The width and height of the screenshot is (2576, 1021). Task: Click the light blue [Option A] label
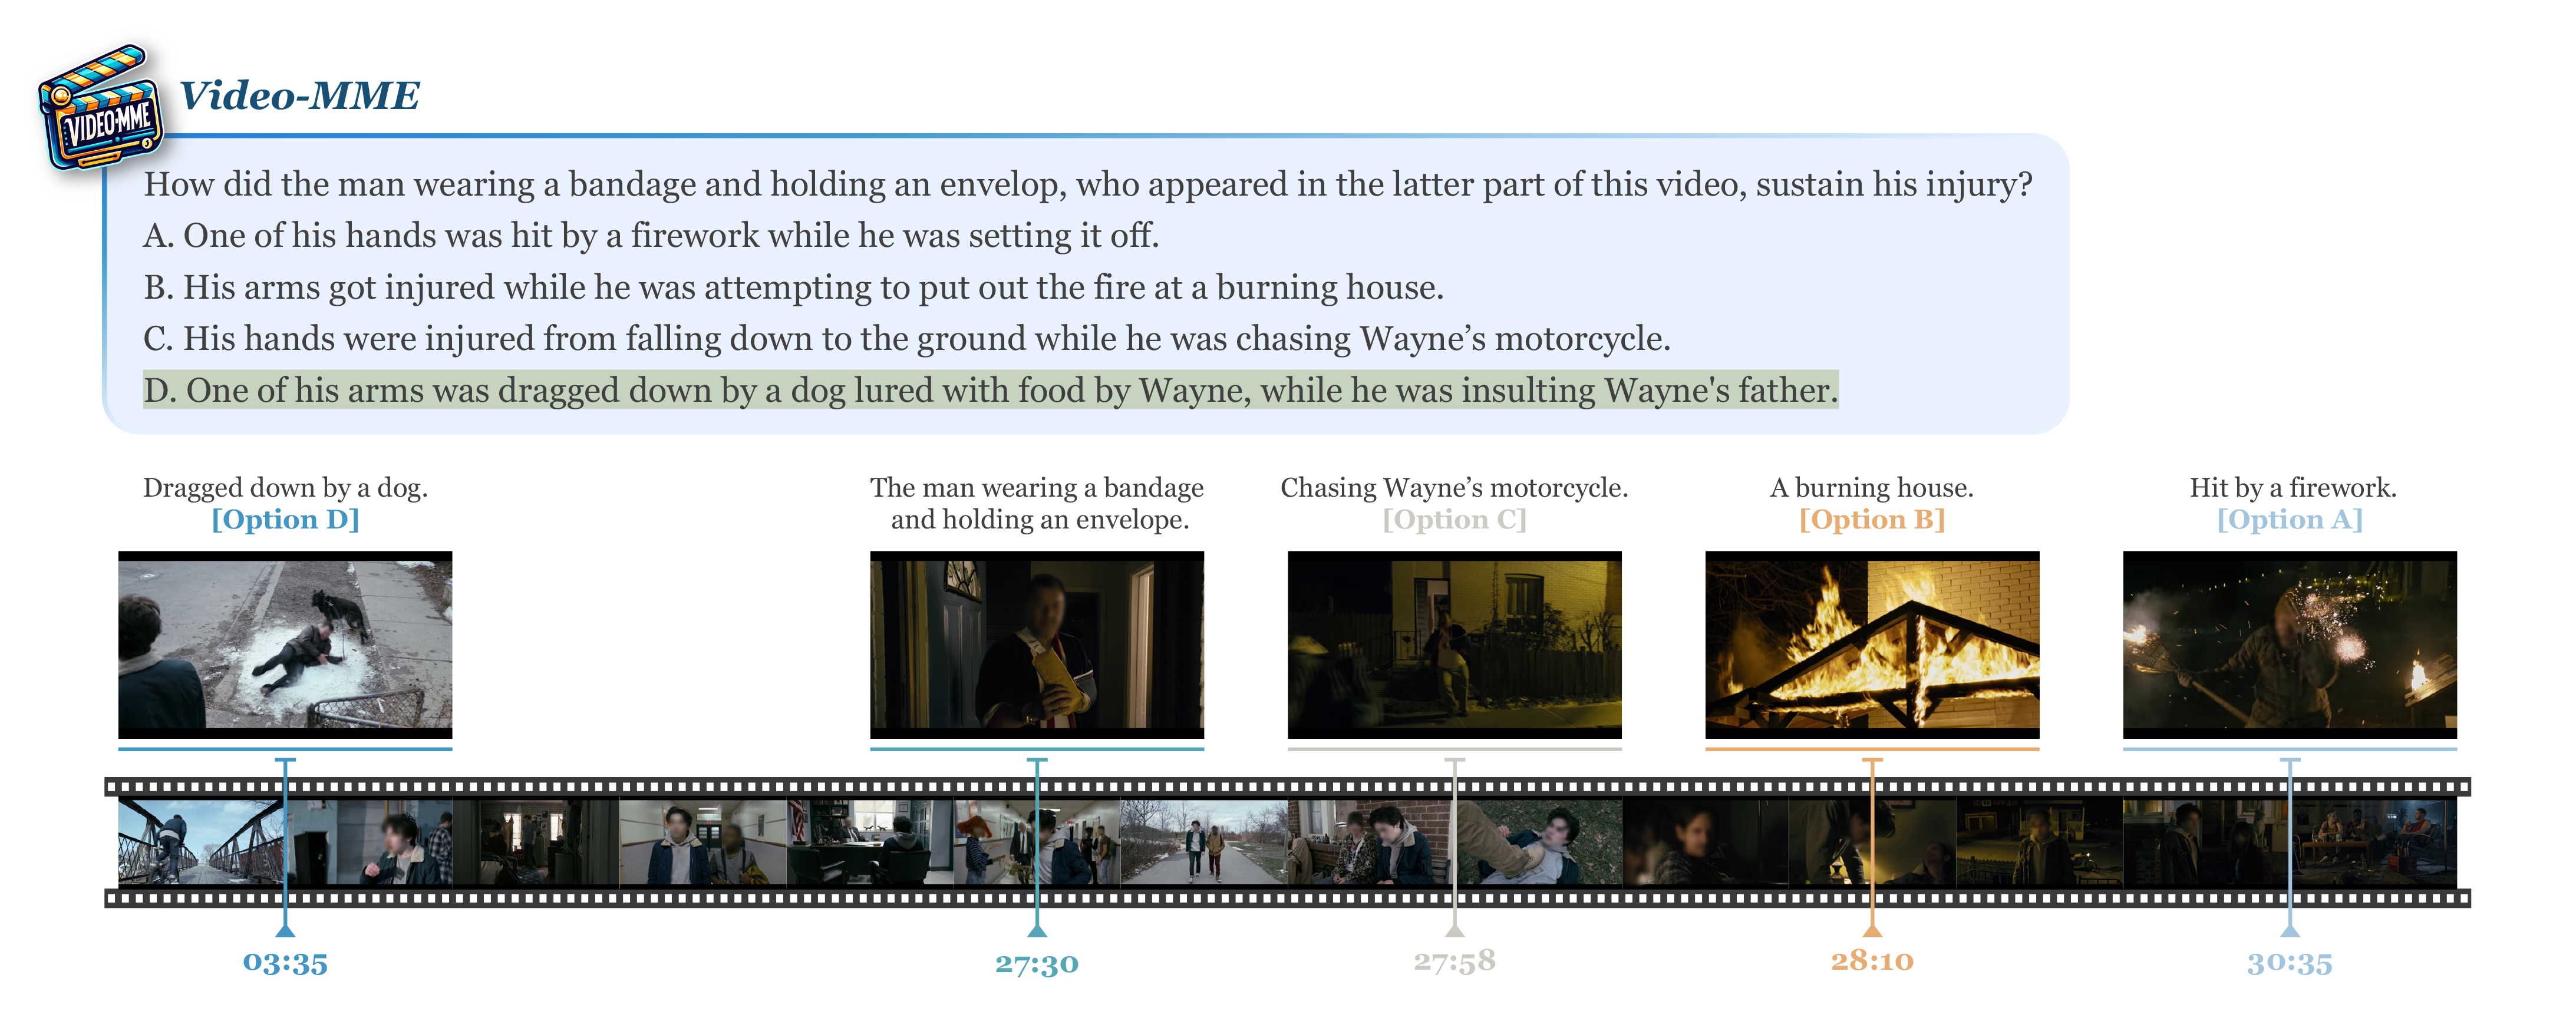pyautogui.click(x=2289, y=520)
